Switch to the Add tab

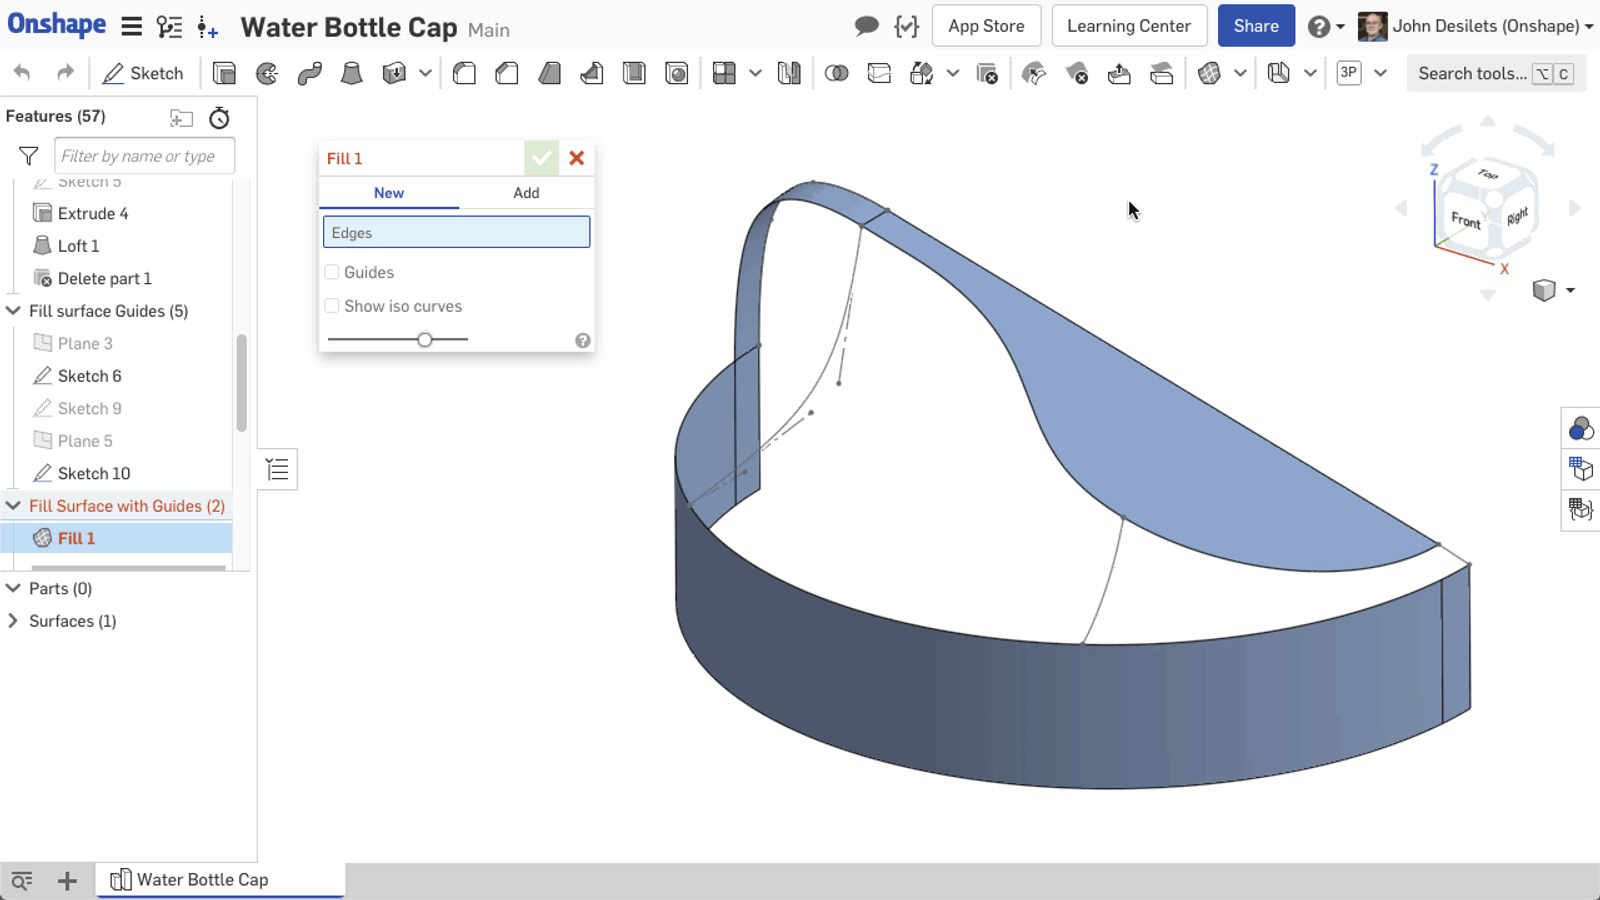click(x=526, y=193)
